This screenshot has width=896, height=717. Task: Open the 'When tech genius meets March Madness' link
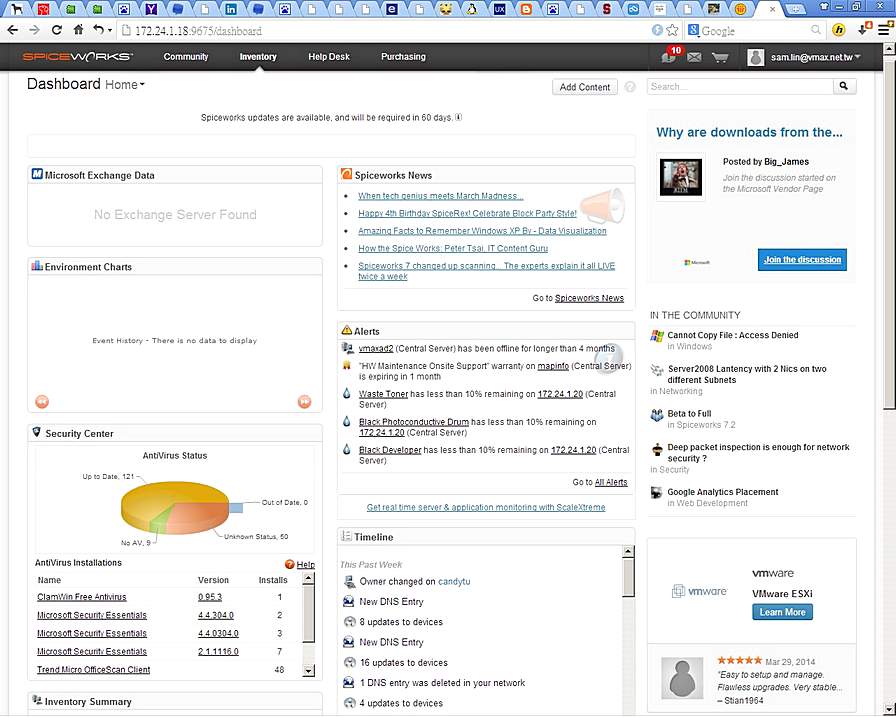[x=441, y=196]
